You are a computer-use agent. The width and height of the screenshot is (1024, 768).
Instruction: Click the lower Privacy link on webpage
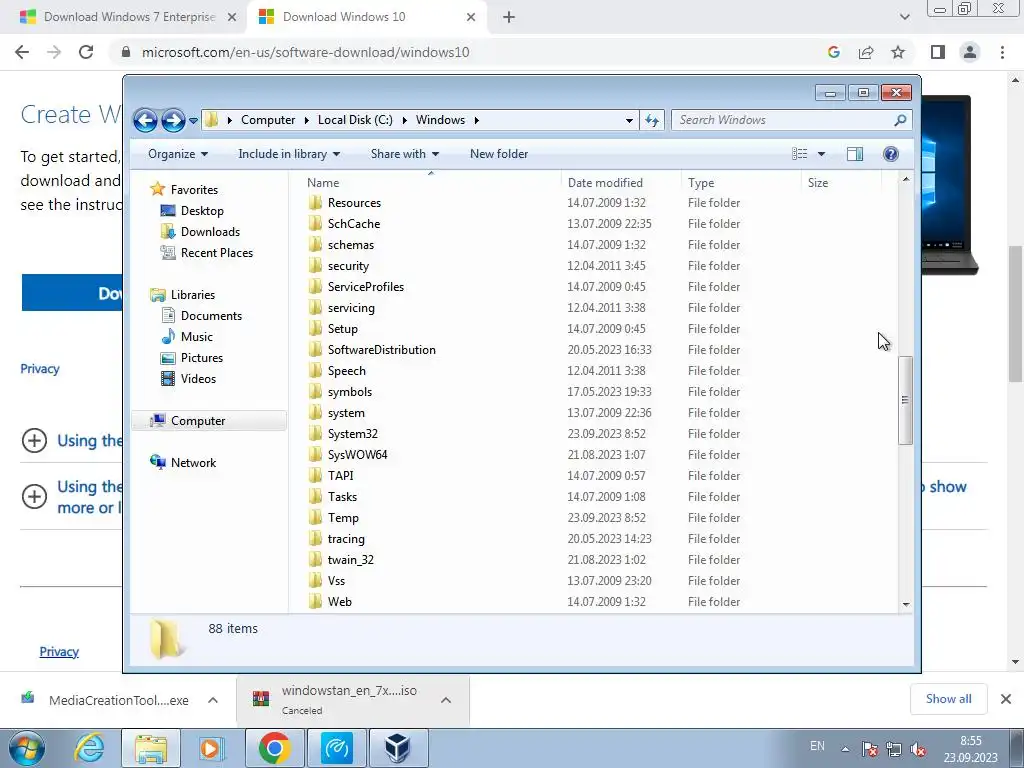tap(59, 652)
